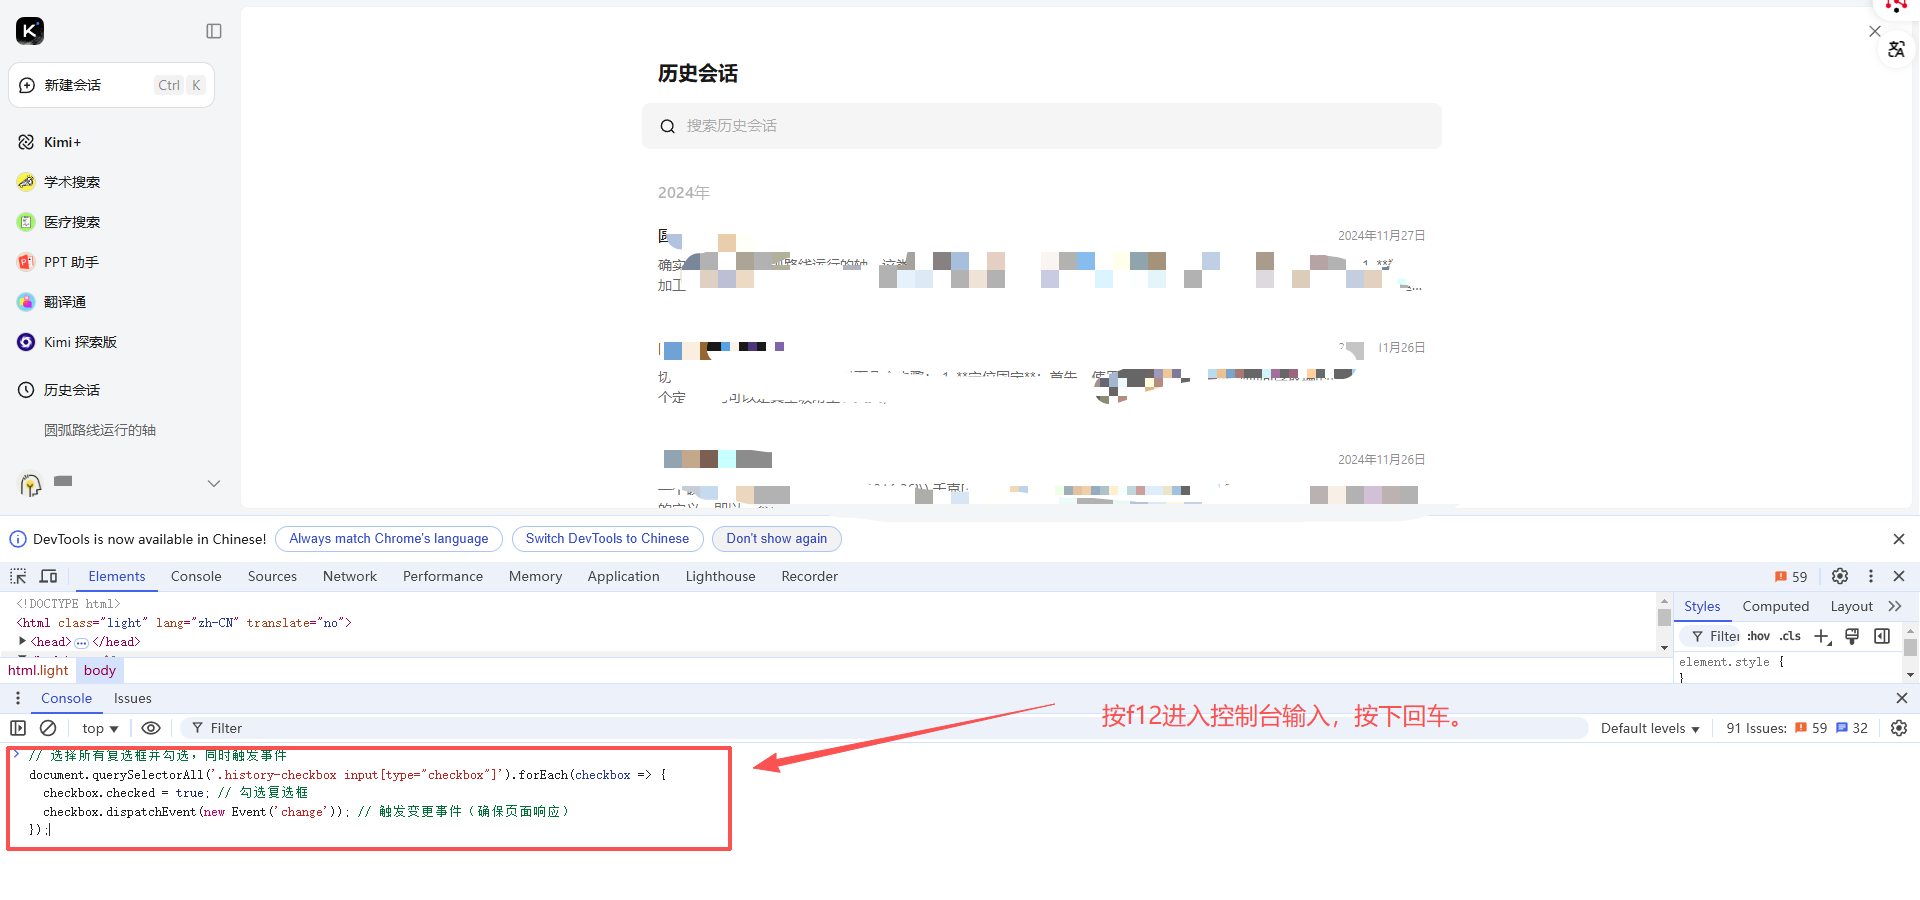
Task: Click Always match Chrome's language
Action: (389, 539)
